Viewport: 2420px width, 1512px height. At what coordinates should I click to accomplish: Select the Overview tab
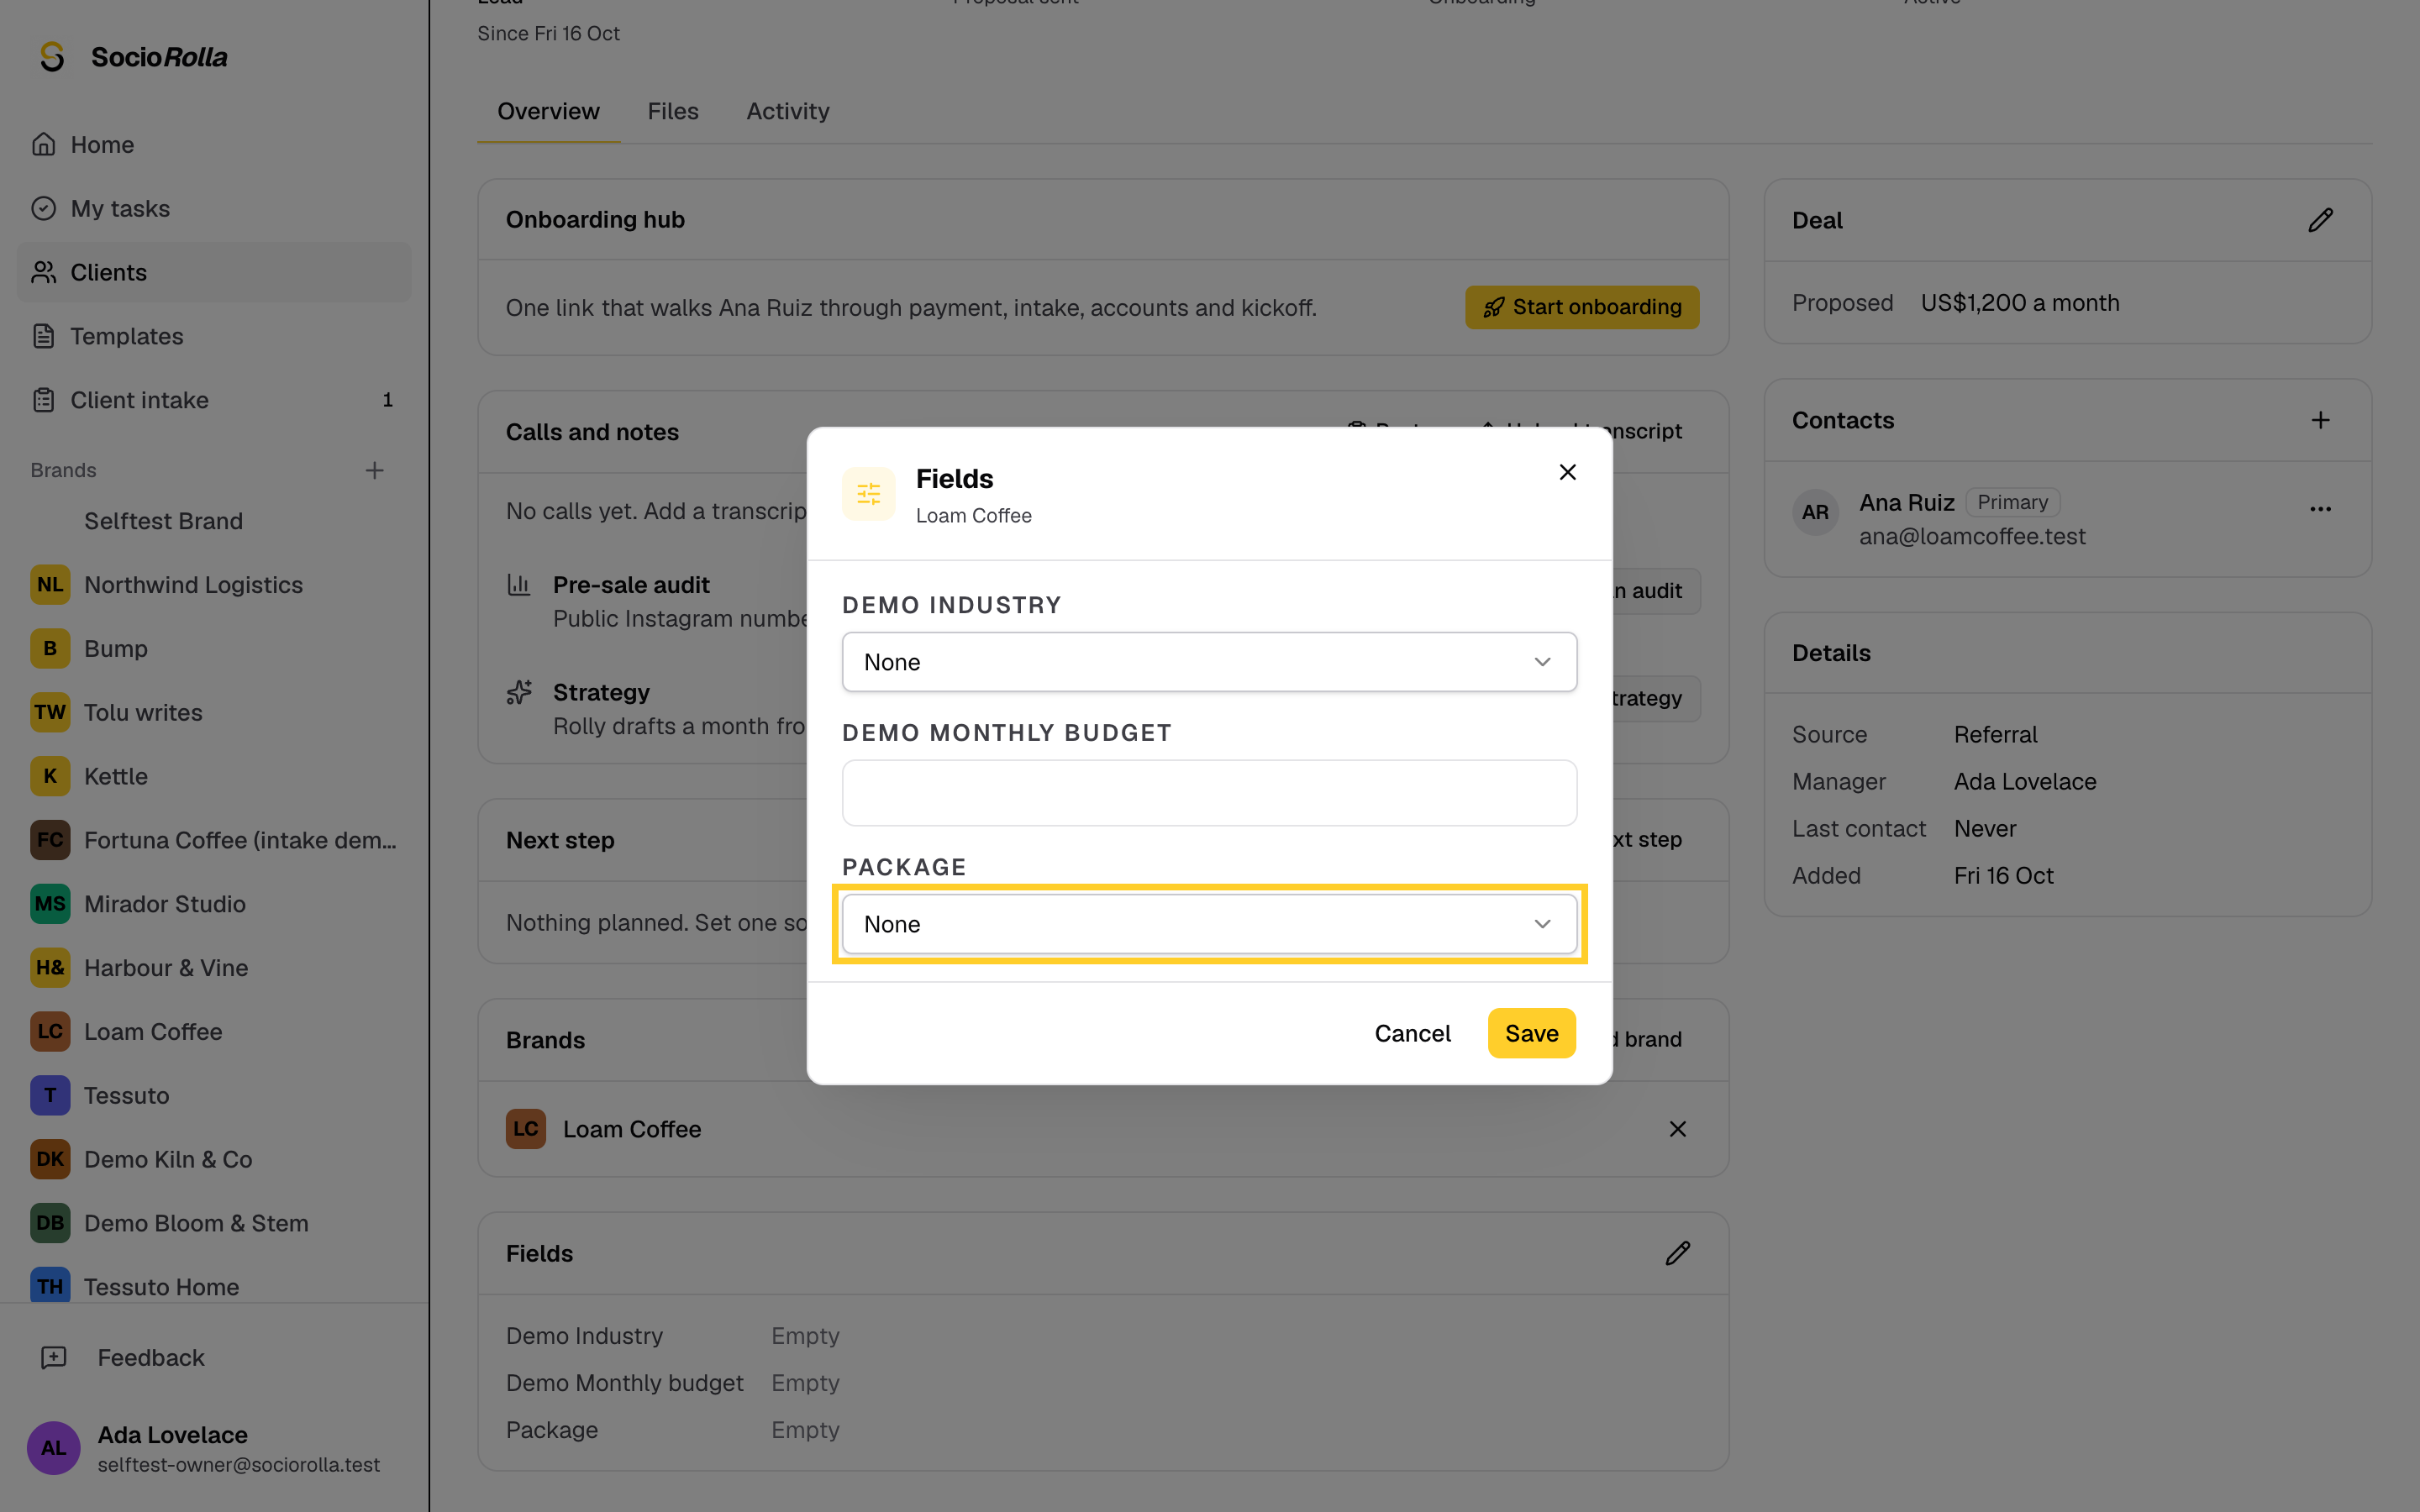pyautogui.click(x=548, y=111)
